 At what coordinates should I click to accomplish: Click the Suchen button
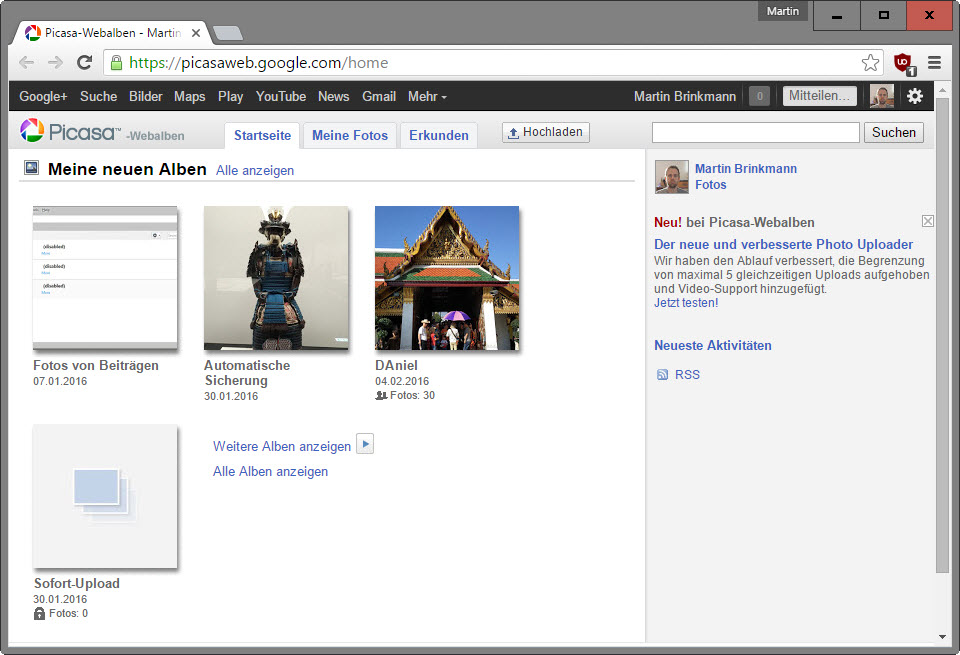[894, 132]
